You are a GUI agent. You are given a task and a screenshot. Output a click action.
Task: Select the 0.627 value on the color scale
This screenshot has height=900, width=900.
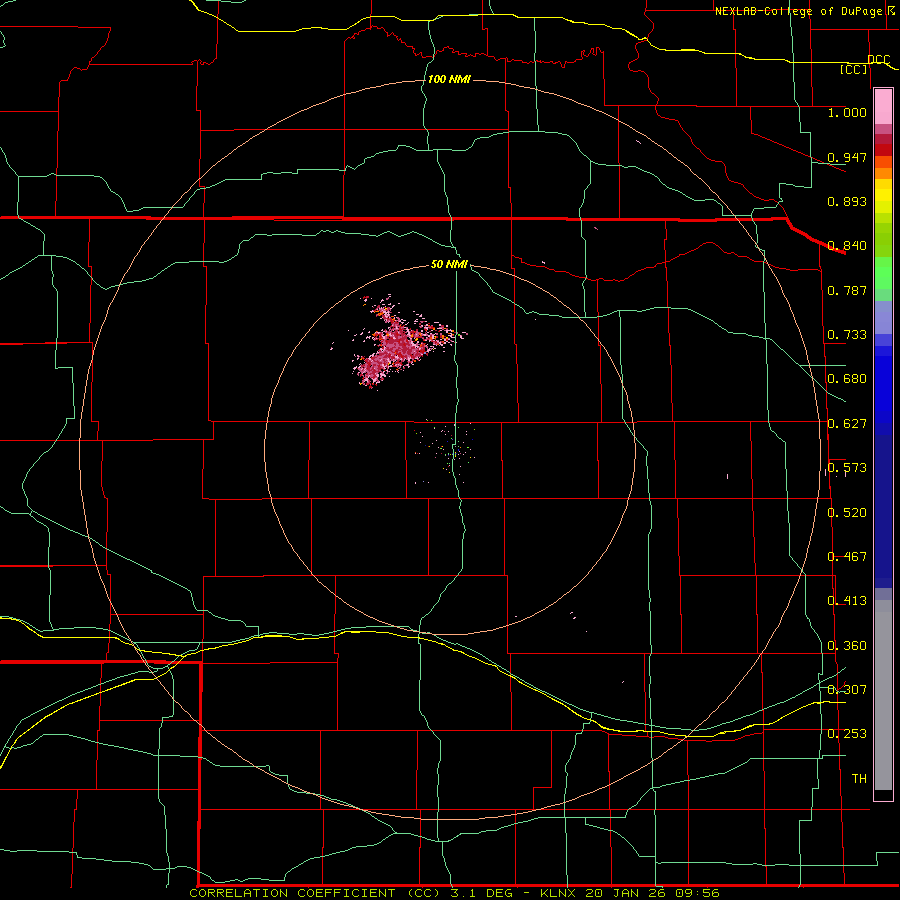point(847,424)
